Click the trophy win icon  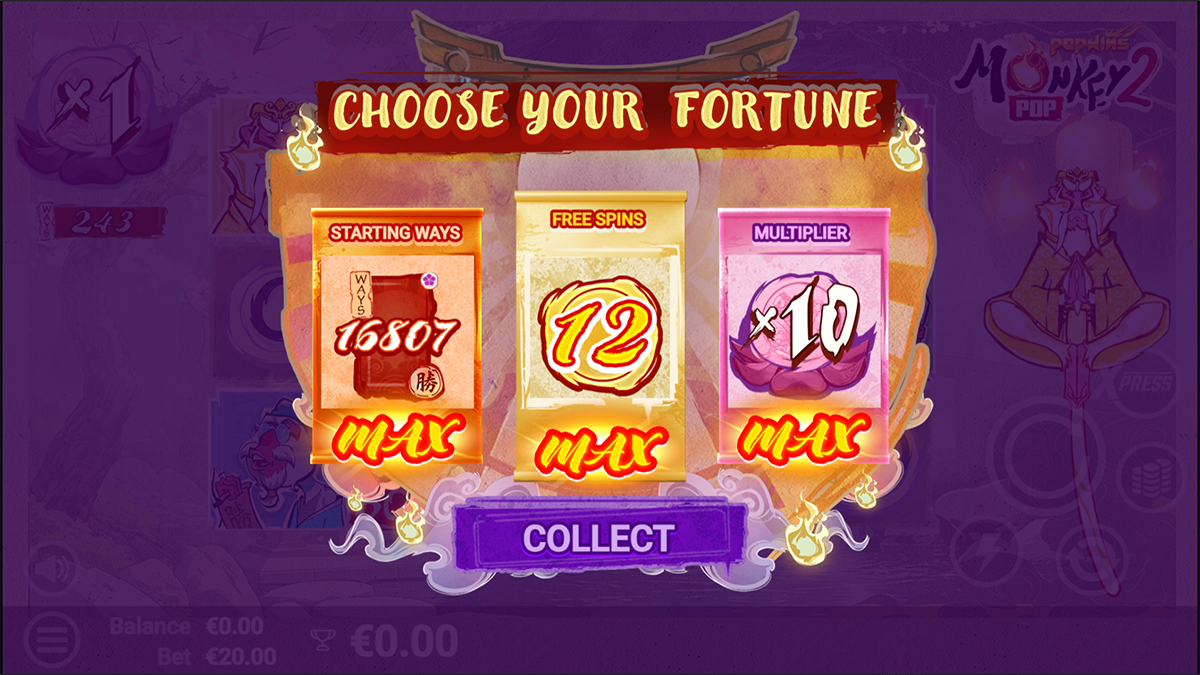point(321,640)
